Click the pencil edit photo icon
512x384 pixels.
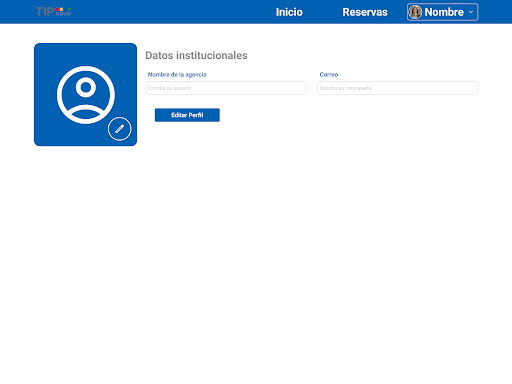pos(120,129)
